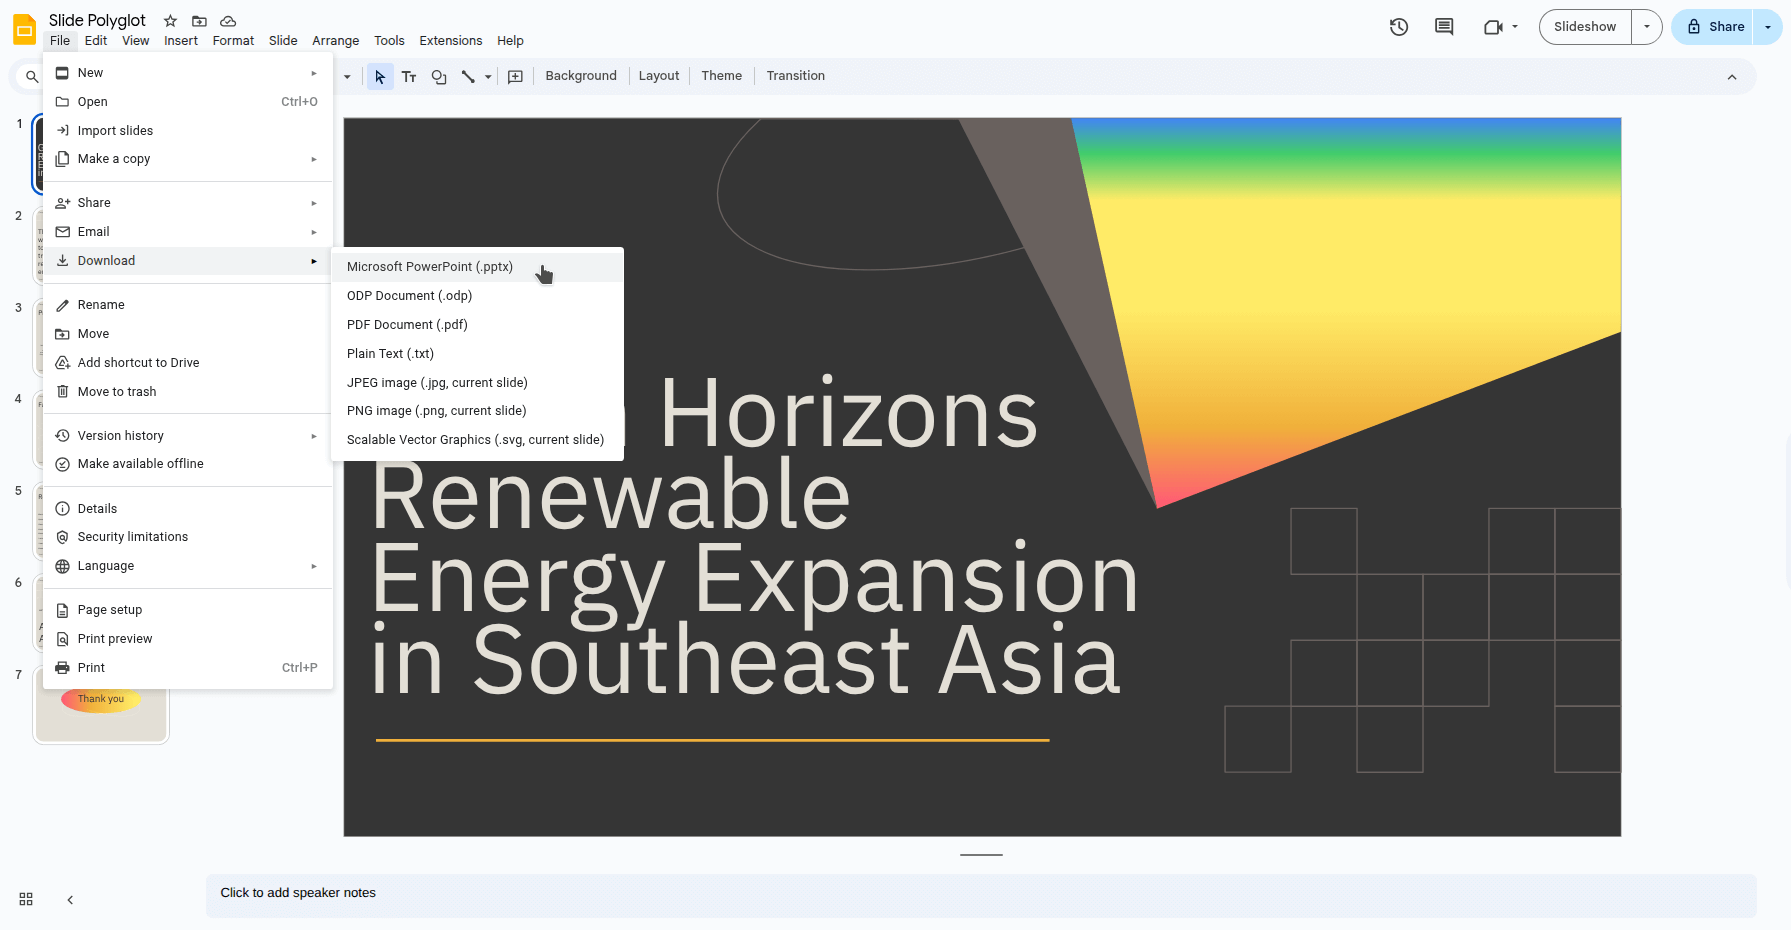
Task: Click the Slideshow button
Action: (1585, 27)
